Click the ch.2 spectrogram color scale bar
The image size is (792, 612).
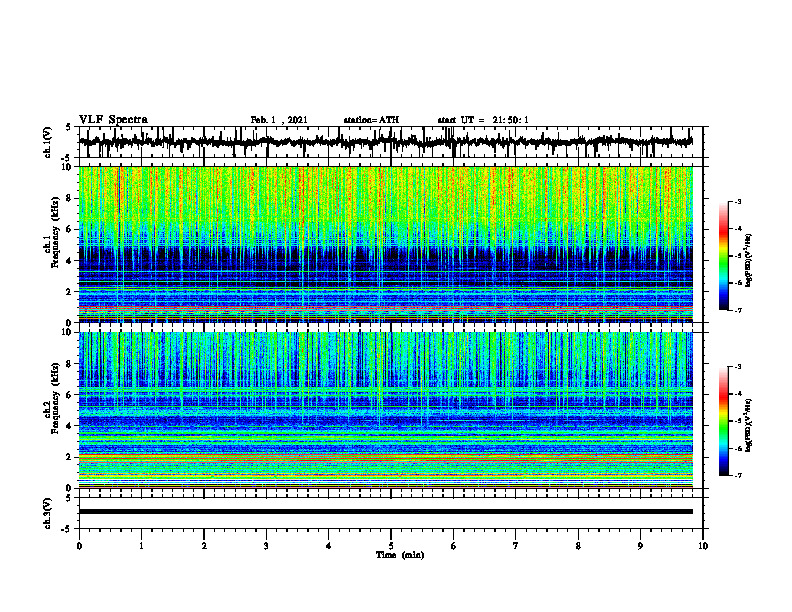[x=724, y=421]
